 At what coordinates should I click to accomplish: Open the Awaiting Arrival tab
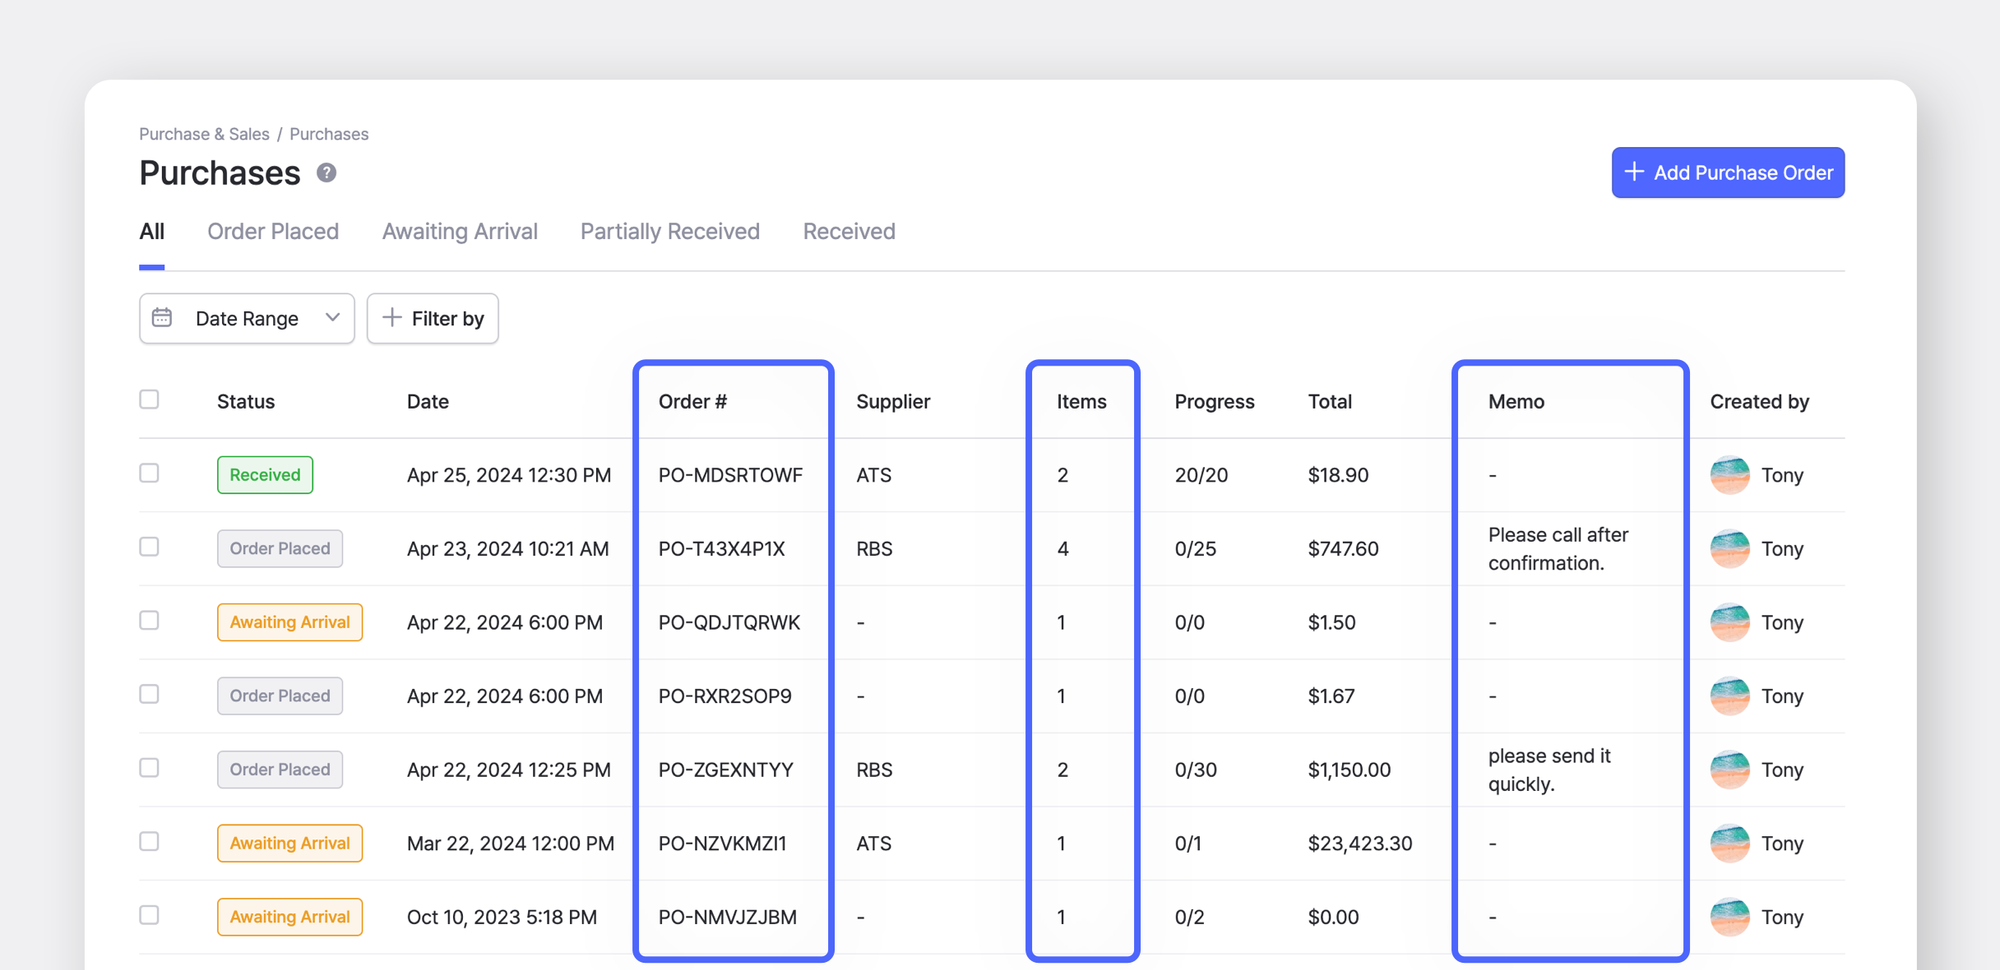click(459, 231)
